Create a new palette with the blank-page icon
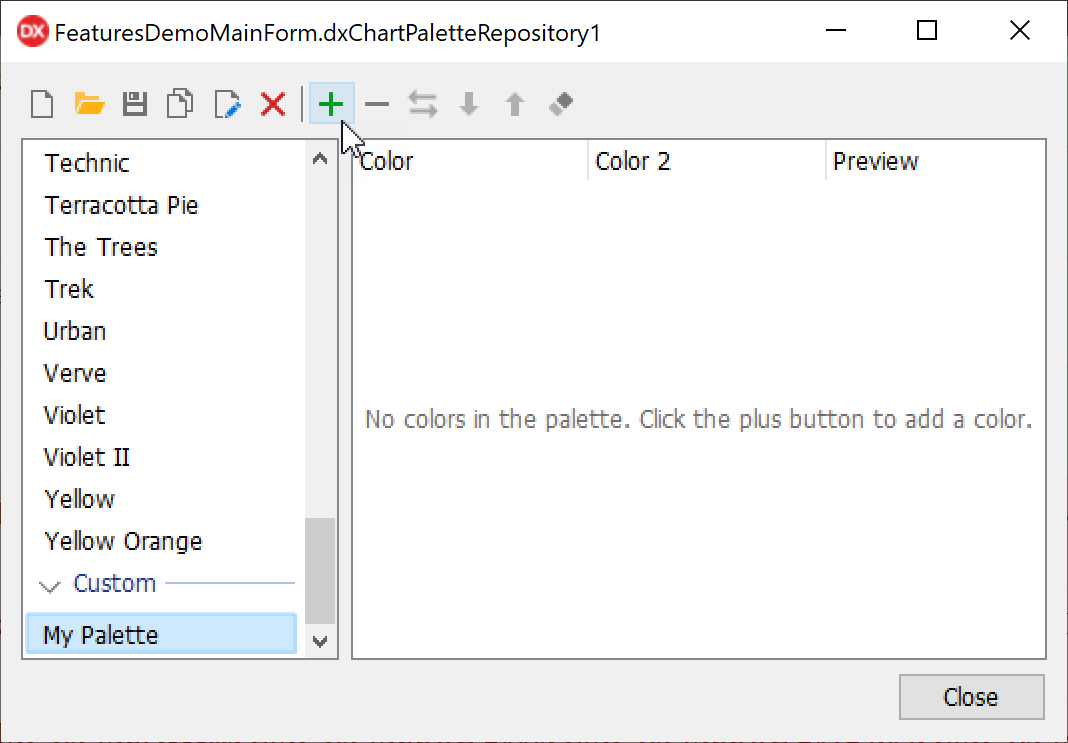The height and width of the screenshot is (743, 1068). [41, 104]
